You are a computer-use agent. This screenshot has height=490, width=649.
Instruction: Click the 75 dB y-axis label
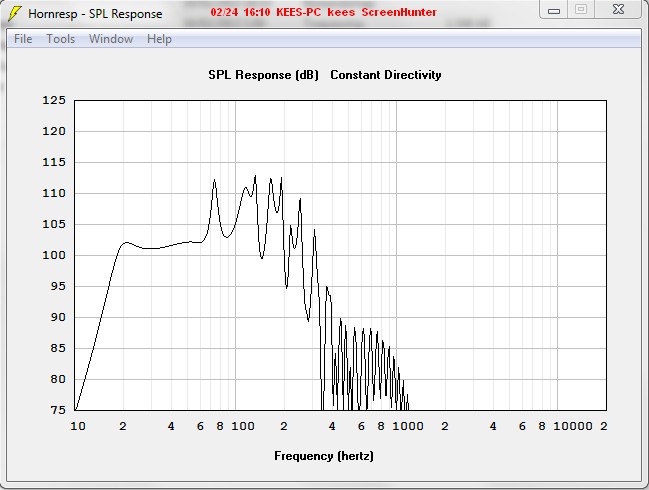[x=58, y=410]
